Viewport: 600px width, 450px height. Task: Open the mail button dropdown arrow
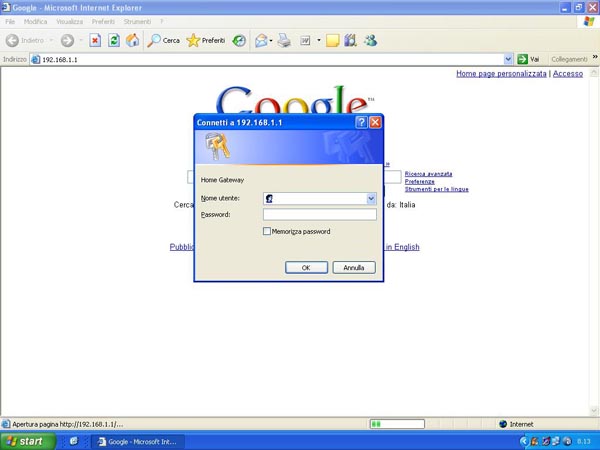pos(271,40)
